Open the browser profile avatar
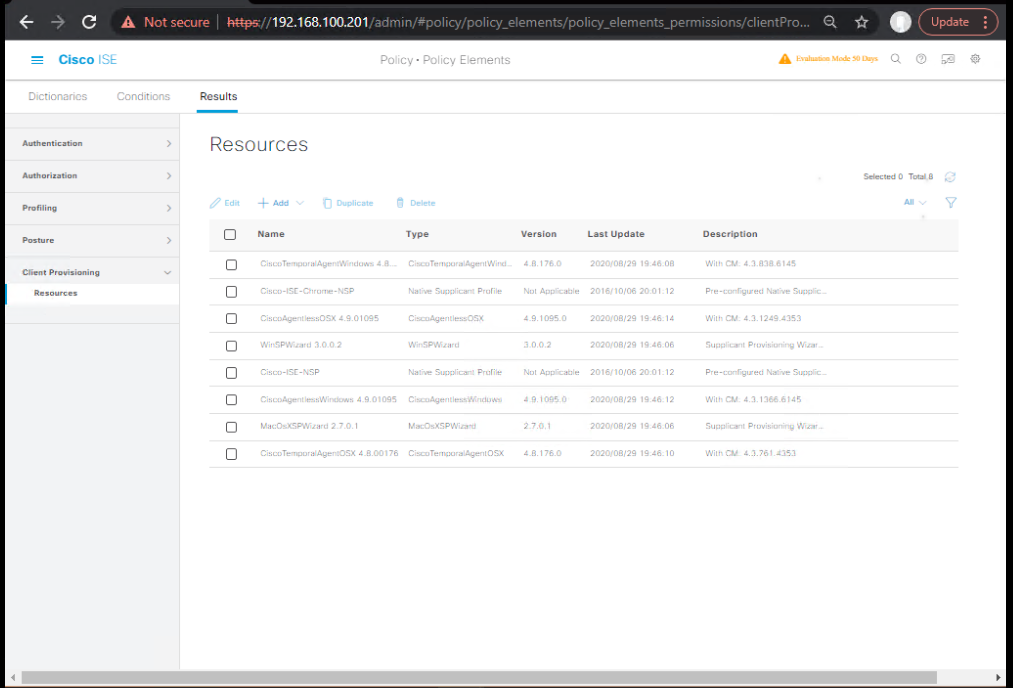Screen dimensions: 1013x688 pos(900,22)
